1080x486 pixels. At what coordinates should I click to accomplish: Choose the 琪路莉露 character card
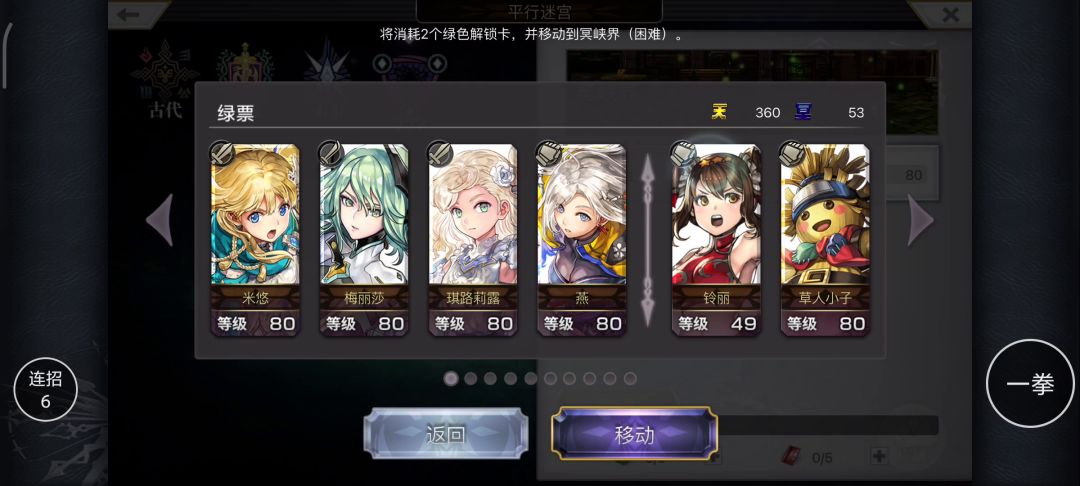pos(472,239)
